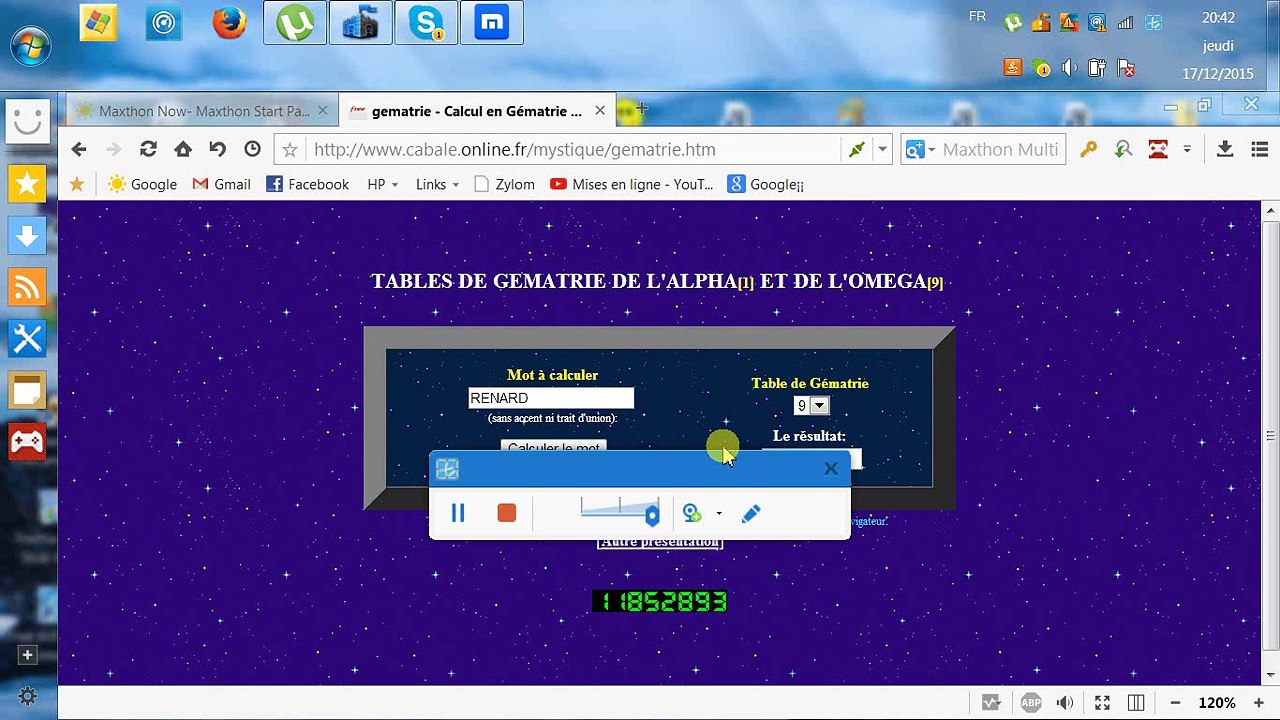Zoom in with plus button

click(x=1258, y=703)
